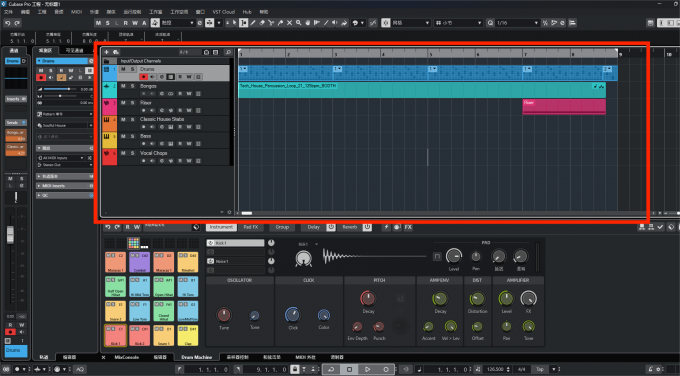Click the undo arrow in the top toolbar
680x376 pixels.
[7, 23]
